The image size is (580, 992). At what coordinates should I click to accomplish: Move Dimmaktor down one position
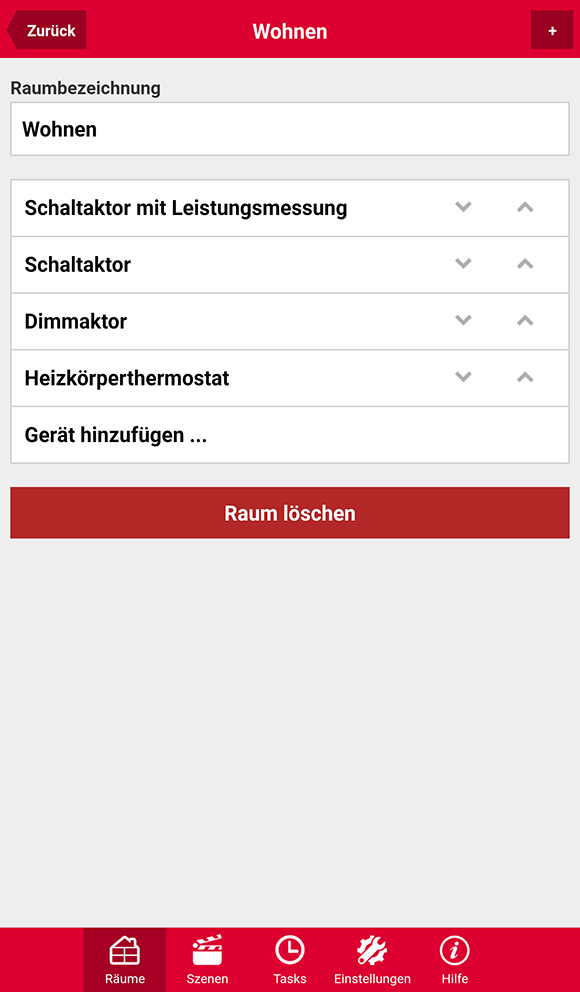[464, 321]
